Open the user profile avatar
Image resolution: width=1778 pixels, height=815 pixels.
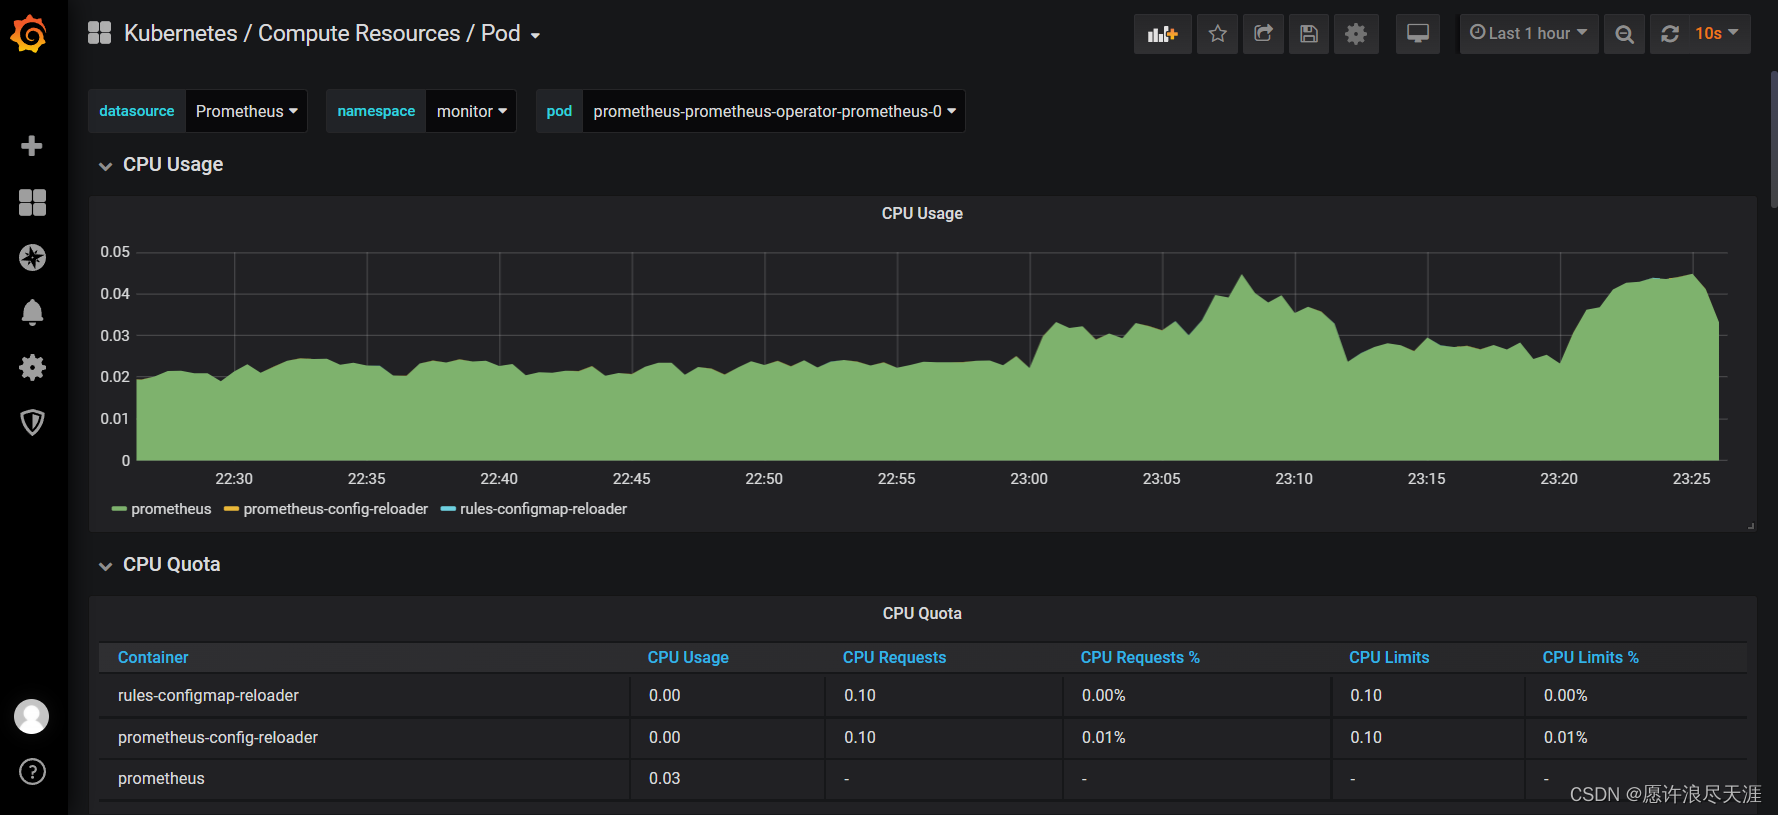pos(32,716)
